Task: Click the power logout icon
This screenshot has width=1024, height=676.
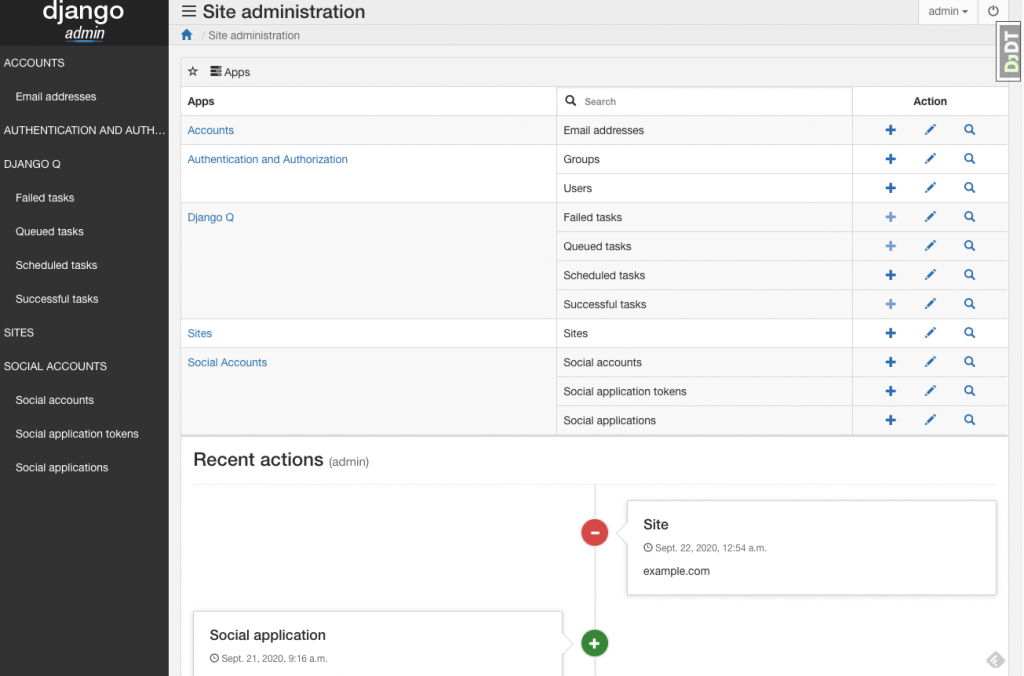Action: [x=993, y=11]
